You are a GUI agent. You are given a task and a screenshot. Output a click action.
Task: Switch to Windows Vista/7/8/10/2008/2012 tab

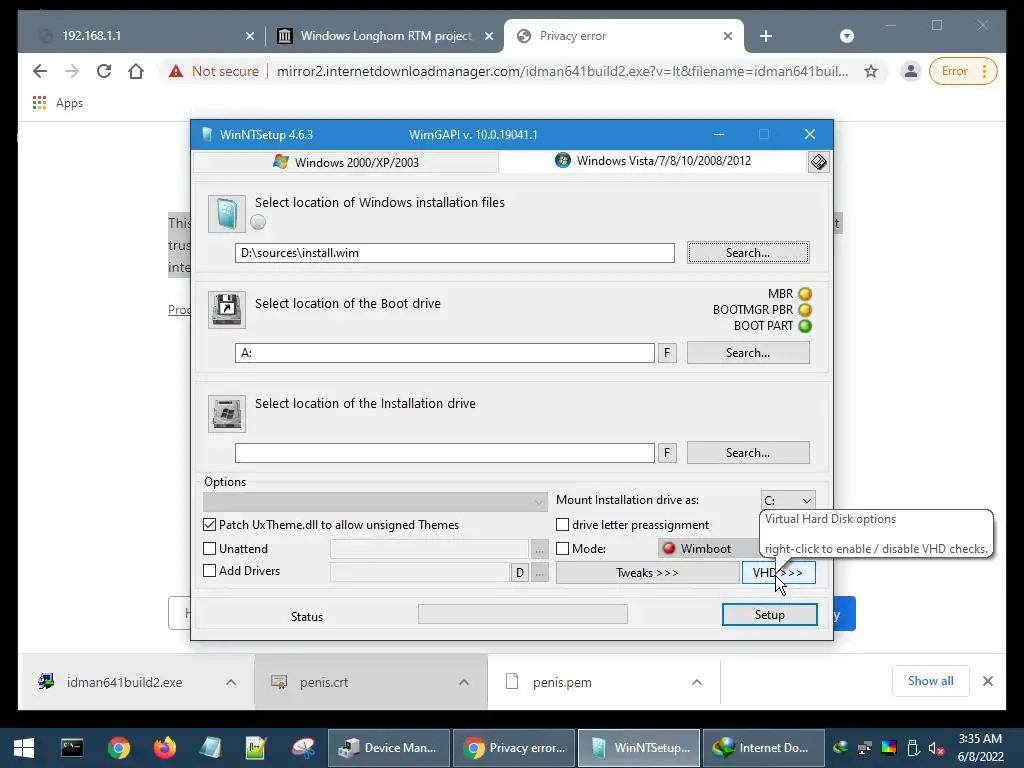[x=653, y=161]
